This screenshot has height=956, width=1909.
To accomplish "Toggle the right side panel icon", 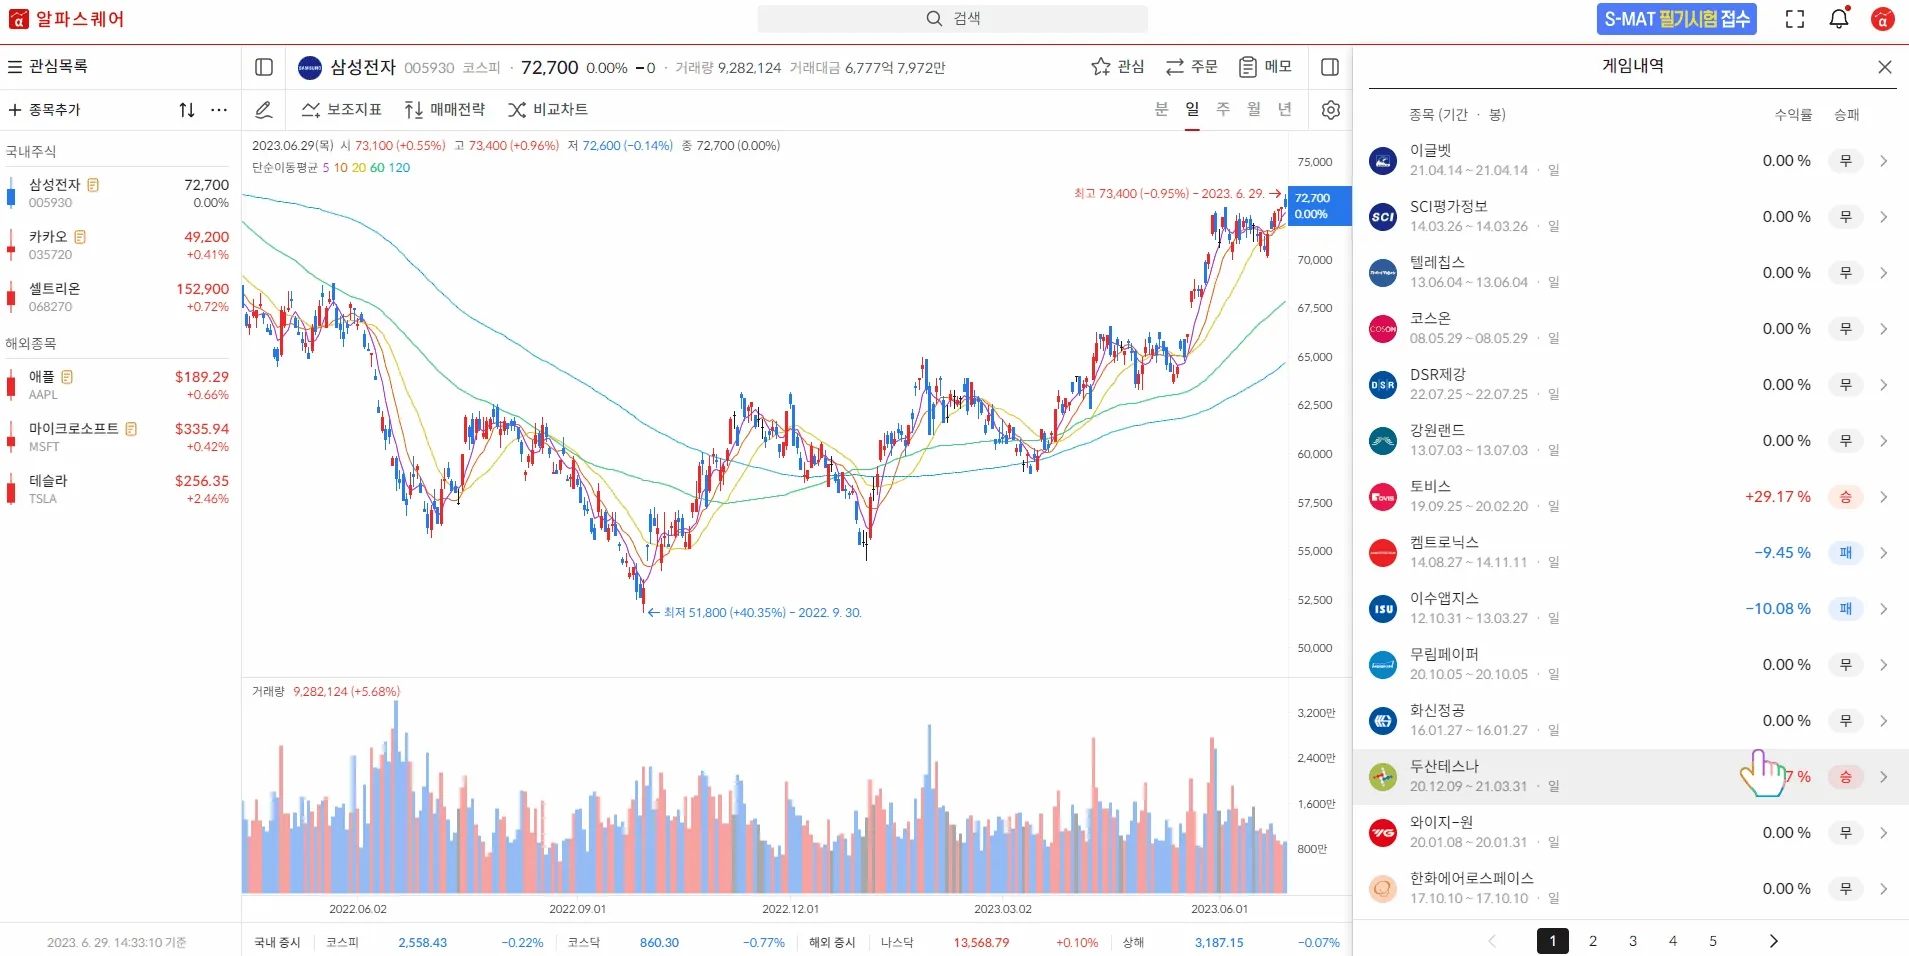I will click(x=1330, y=67).
